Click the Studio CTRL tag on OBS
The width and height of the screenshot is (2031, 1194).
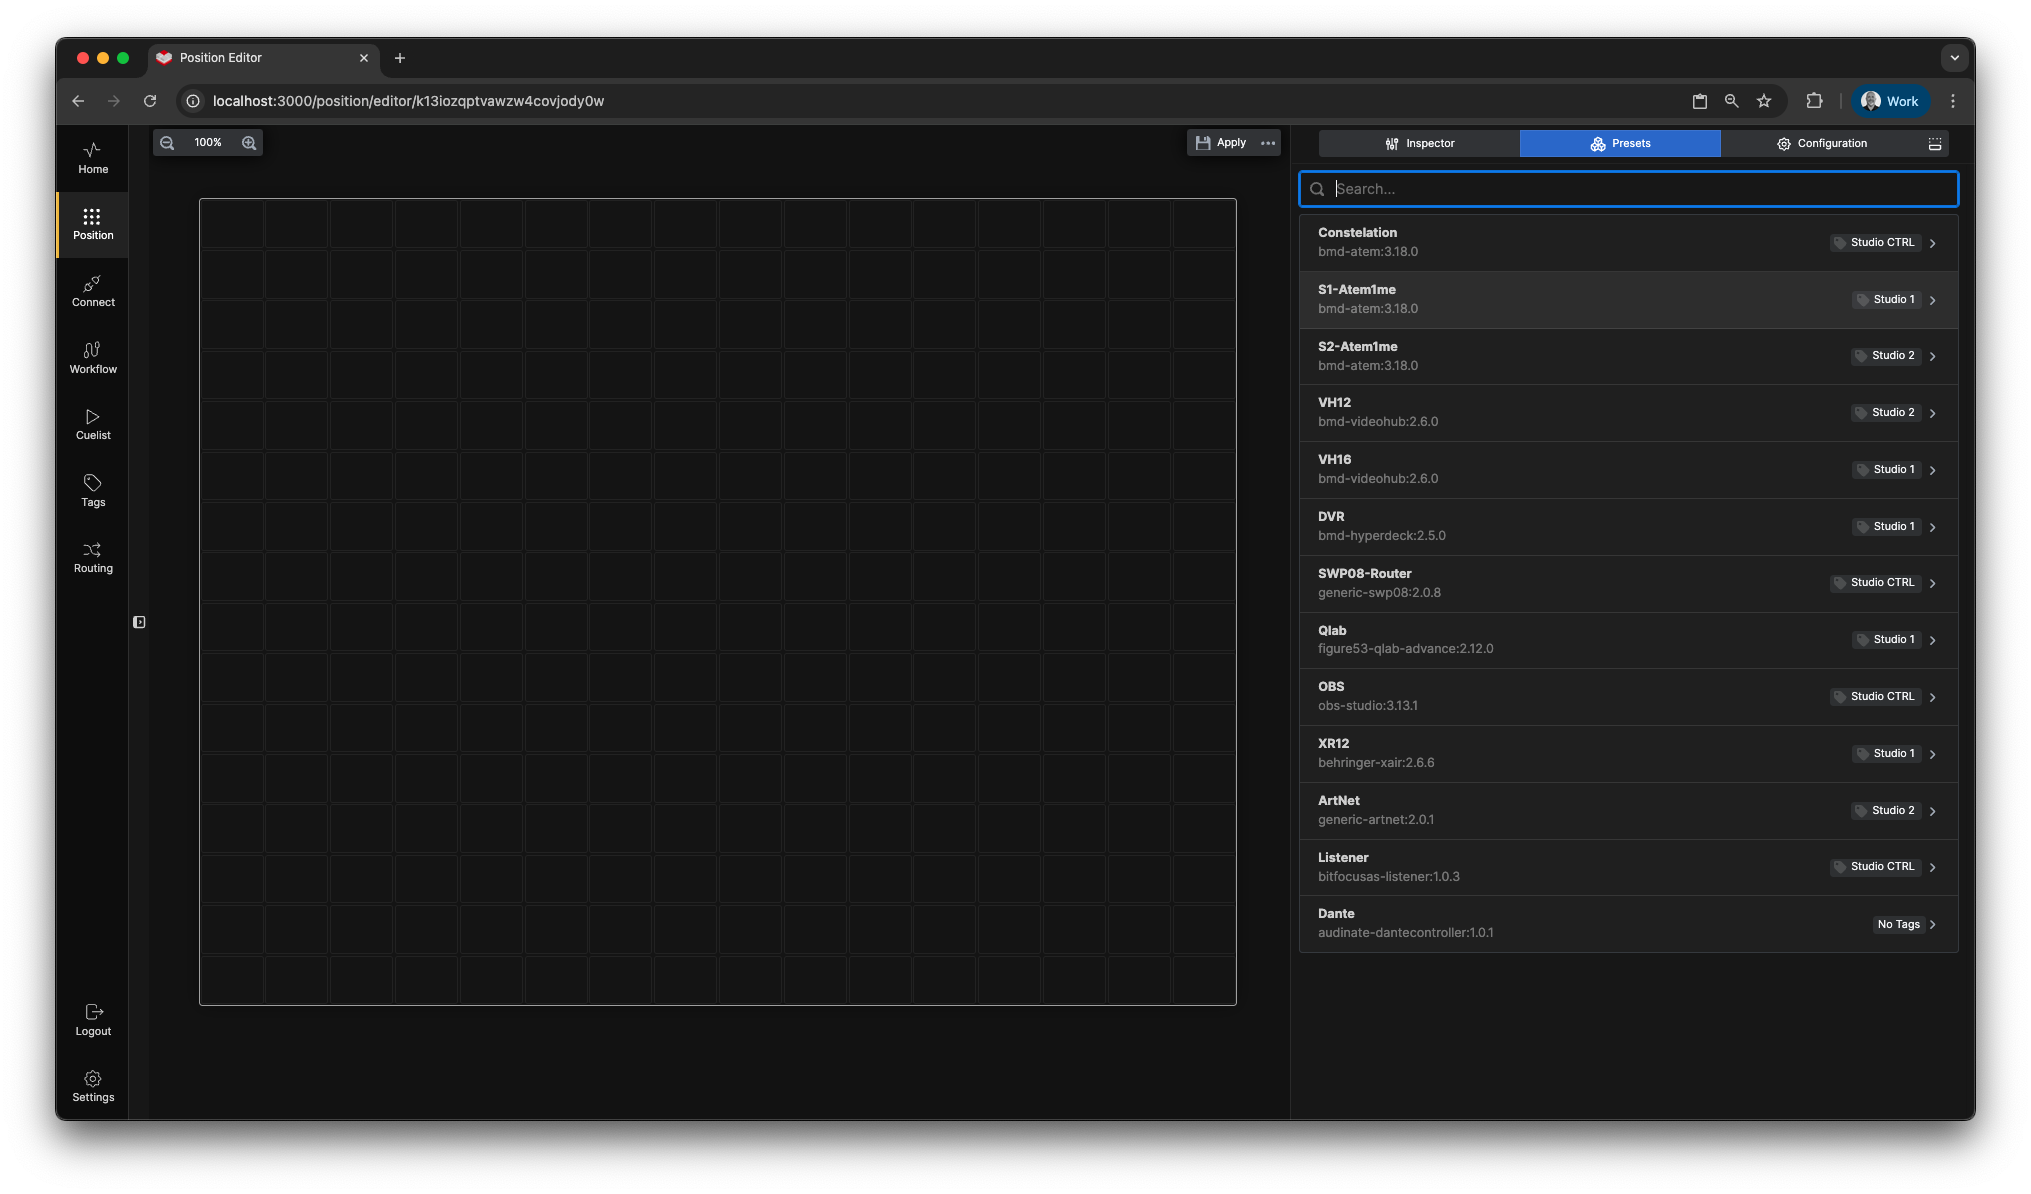[1875, 696]
